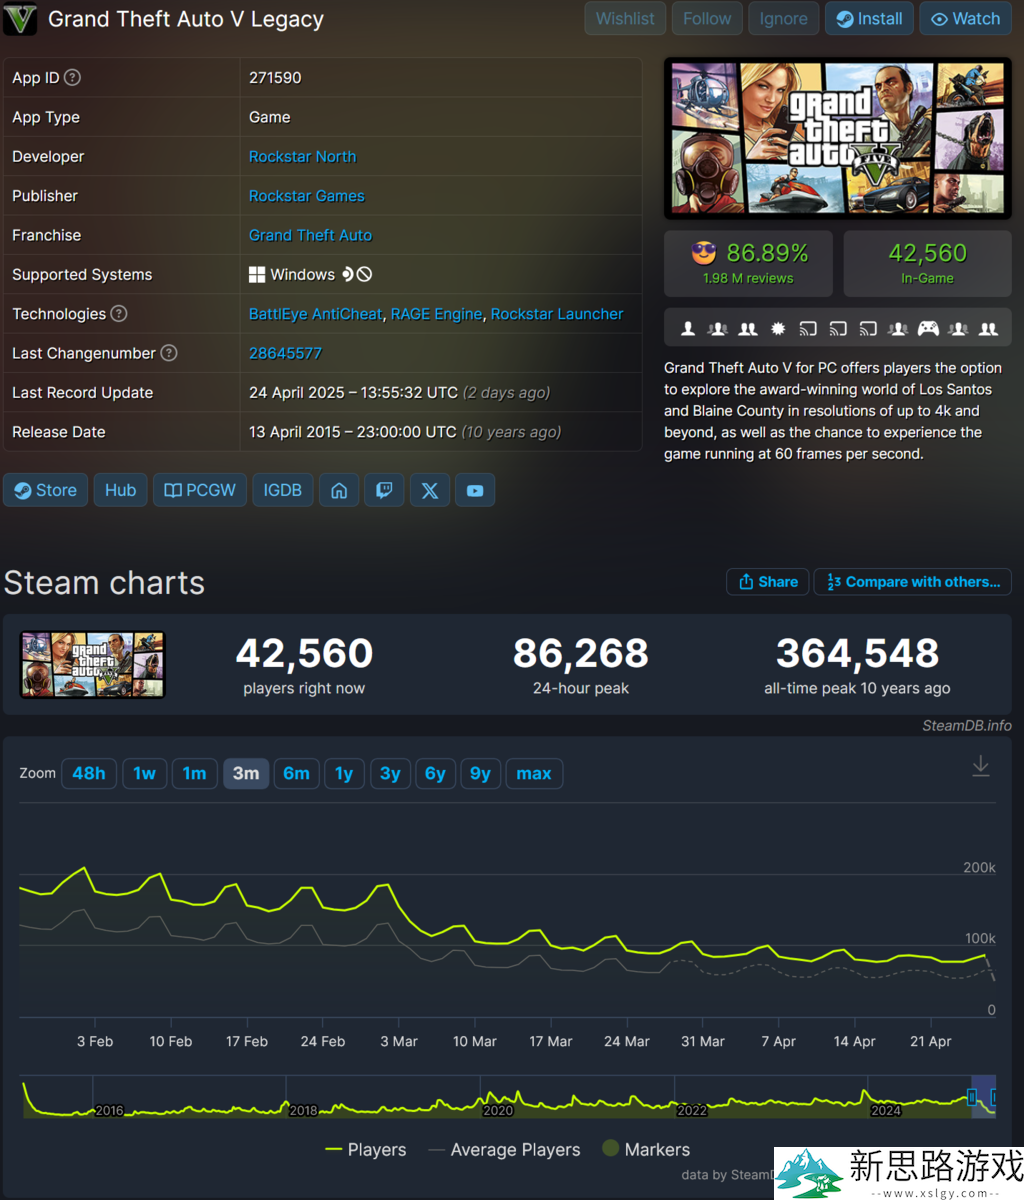Click the game cover art thumbnail
The height and width of the screenshot is (1200, 1024).
click(837, 138)
